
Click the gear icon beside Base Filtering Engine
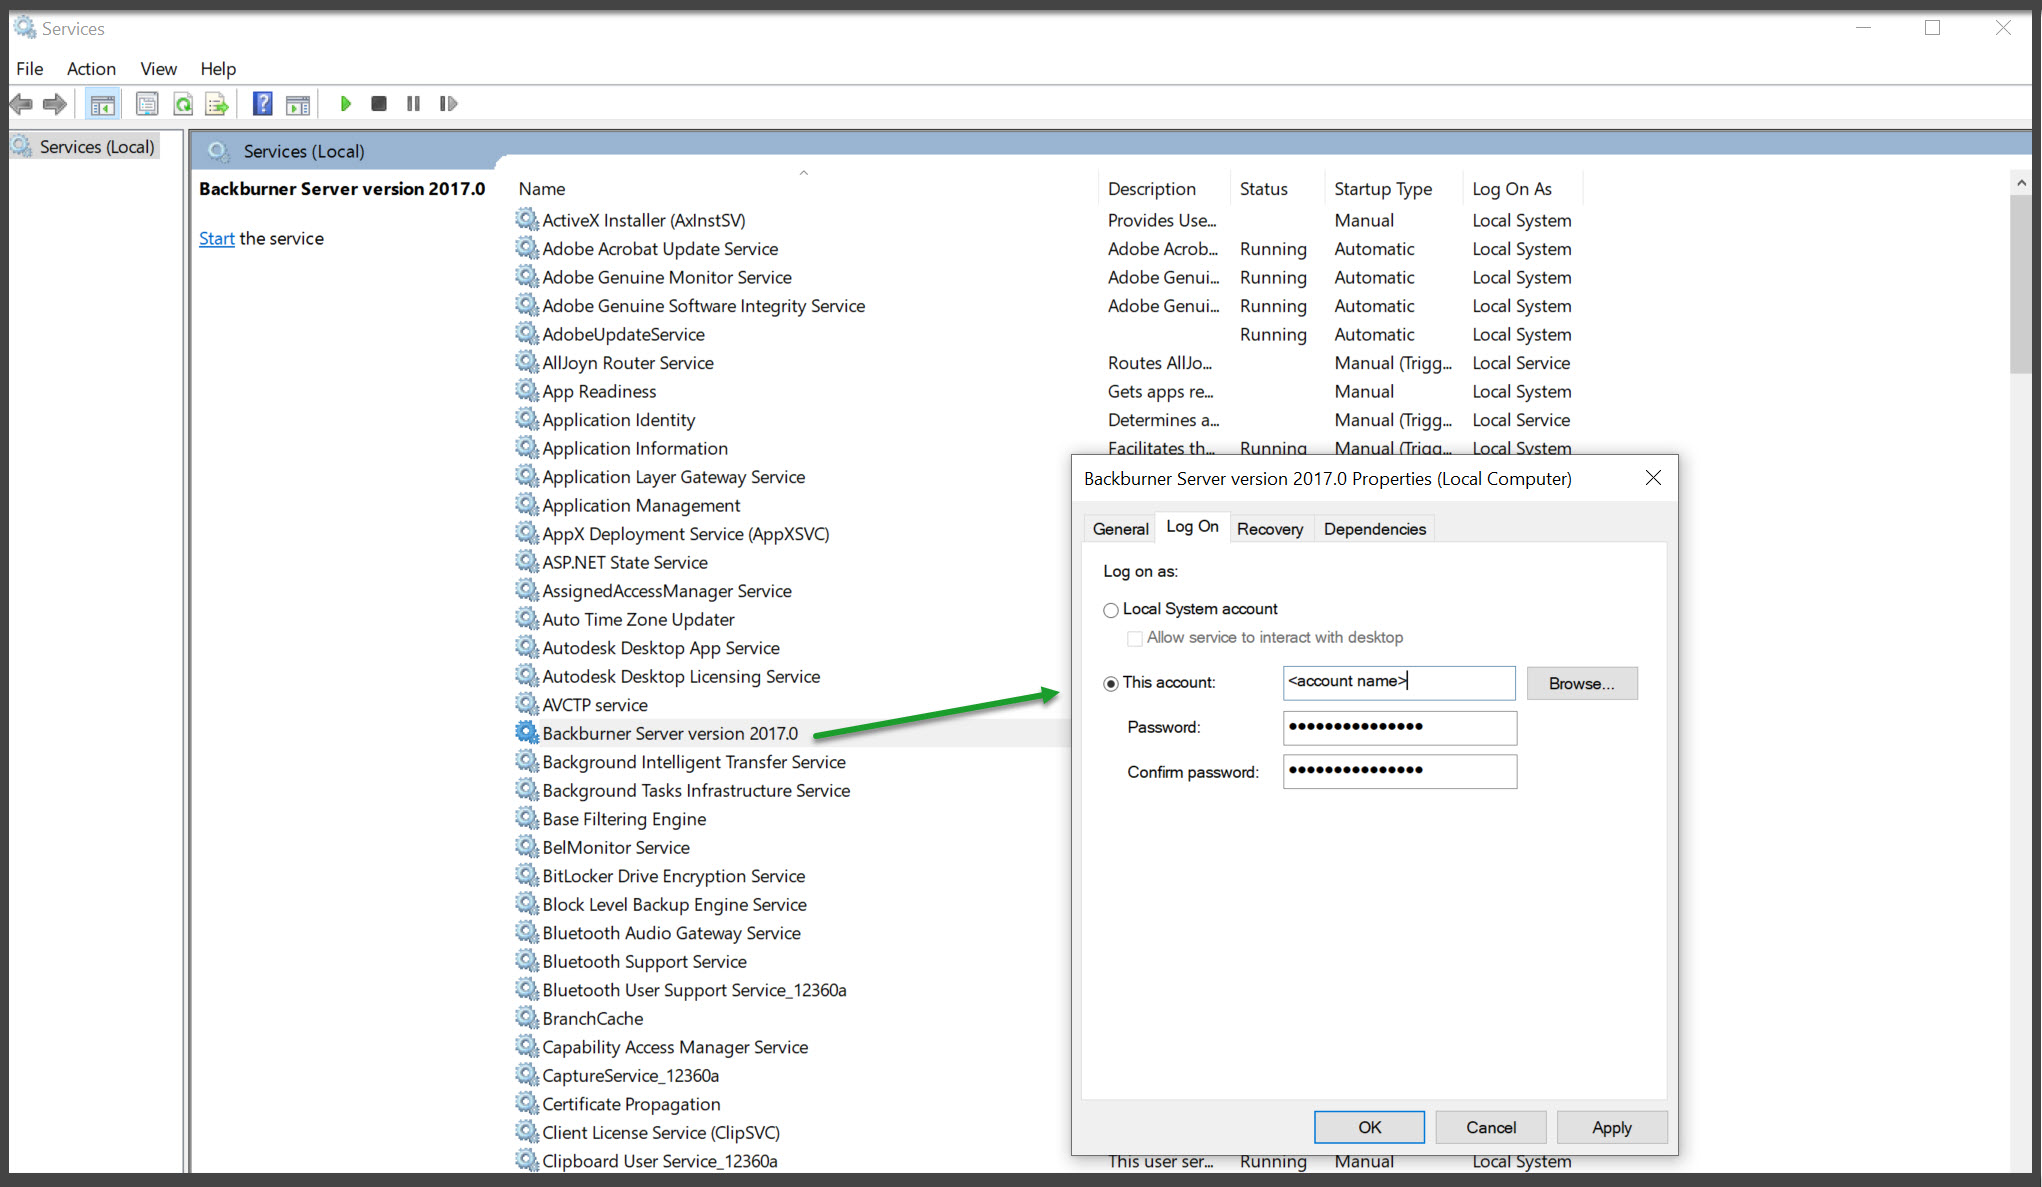527,818
